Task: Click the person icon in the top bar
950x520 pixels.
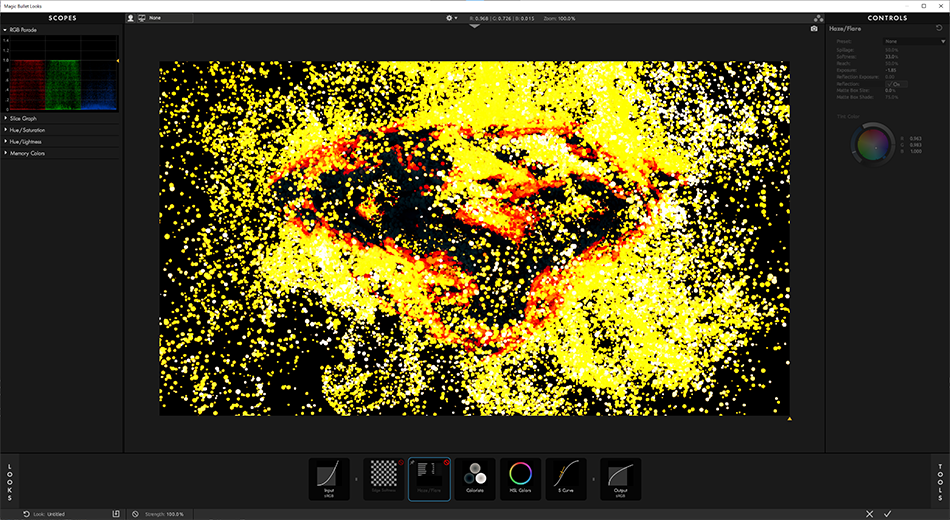Action: pos(130,18)
